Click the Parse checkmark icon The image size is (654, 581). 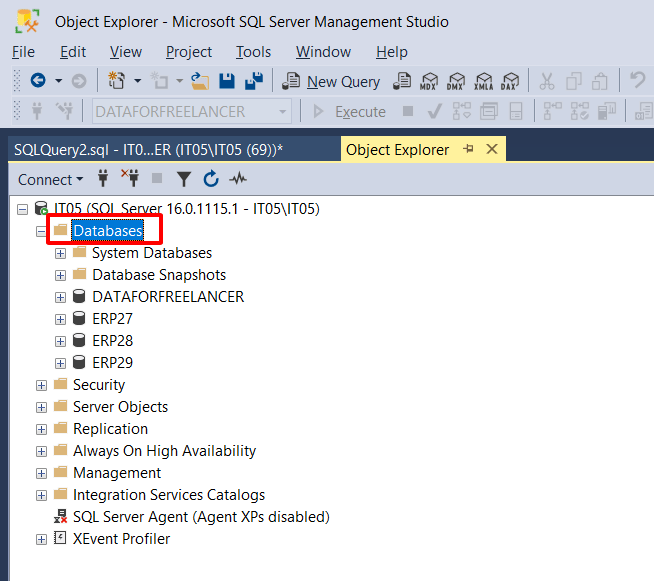point(434,111)
